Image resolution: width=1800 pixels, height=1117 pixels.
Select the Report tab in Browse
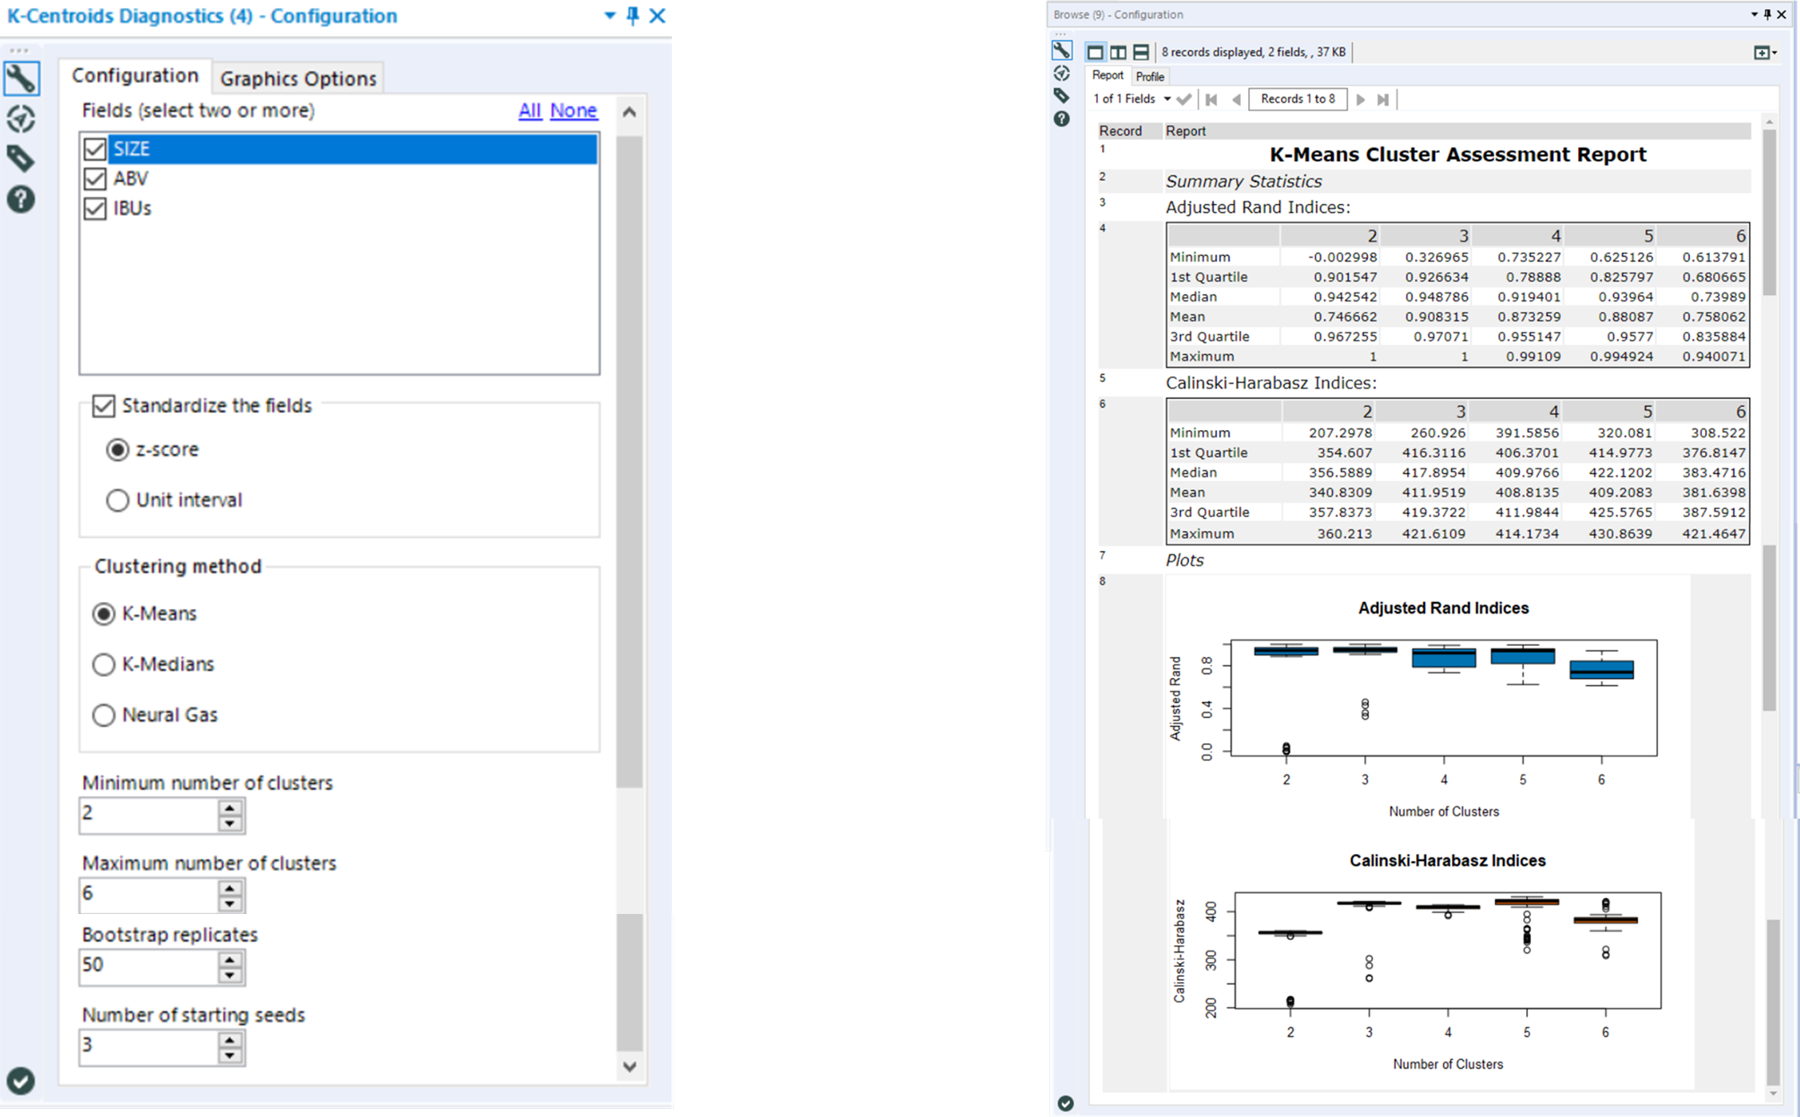1107,75
